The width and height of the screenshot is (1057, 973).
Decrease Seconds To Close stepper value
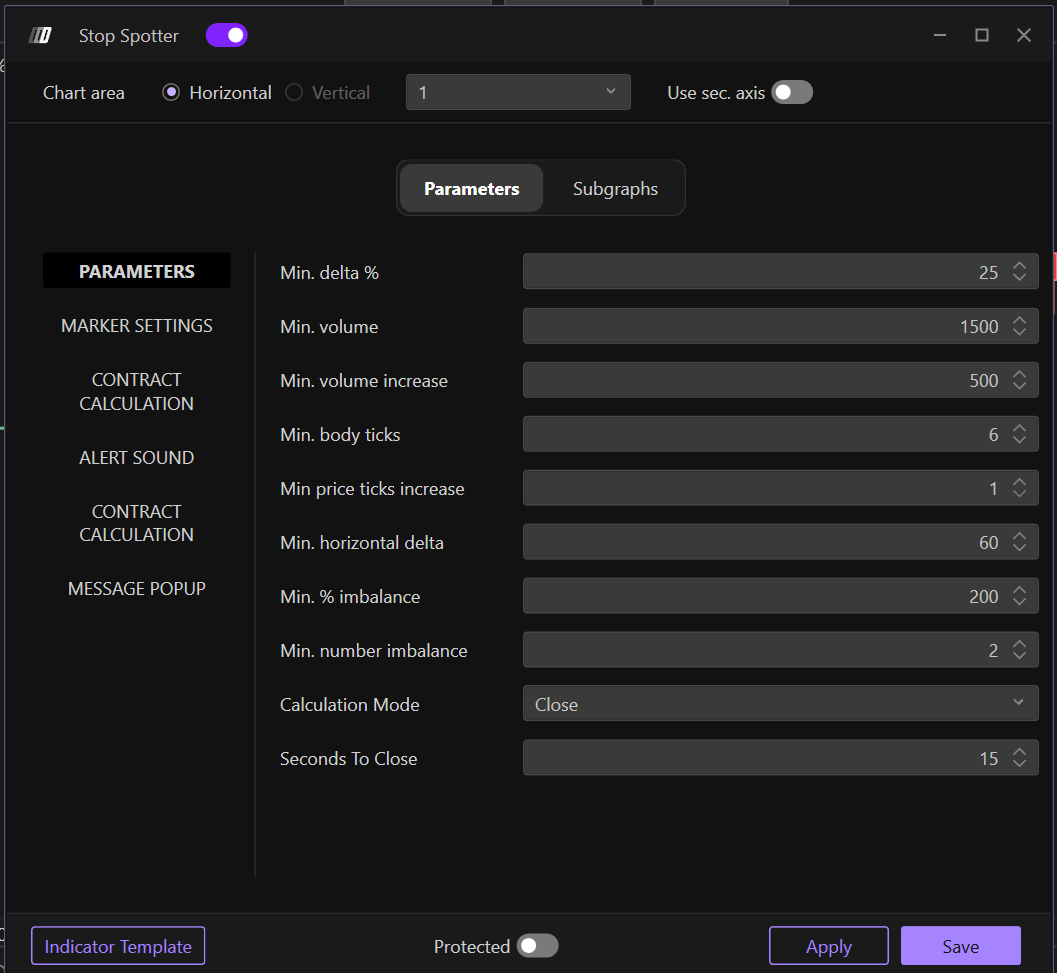[x=1019, y=764]
